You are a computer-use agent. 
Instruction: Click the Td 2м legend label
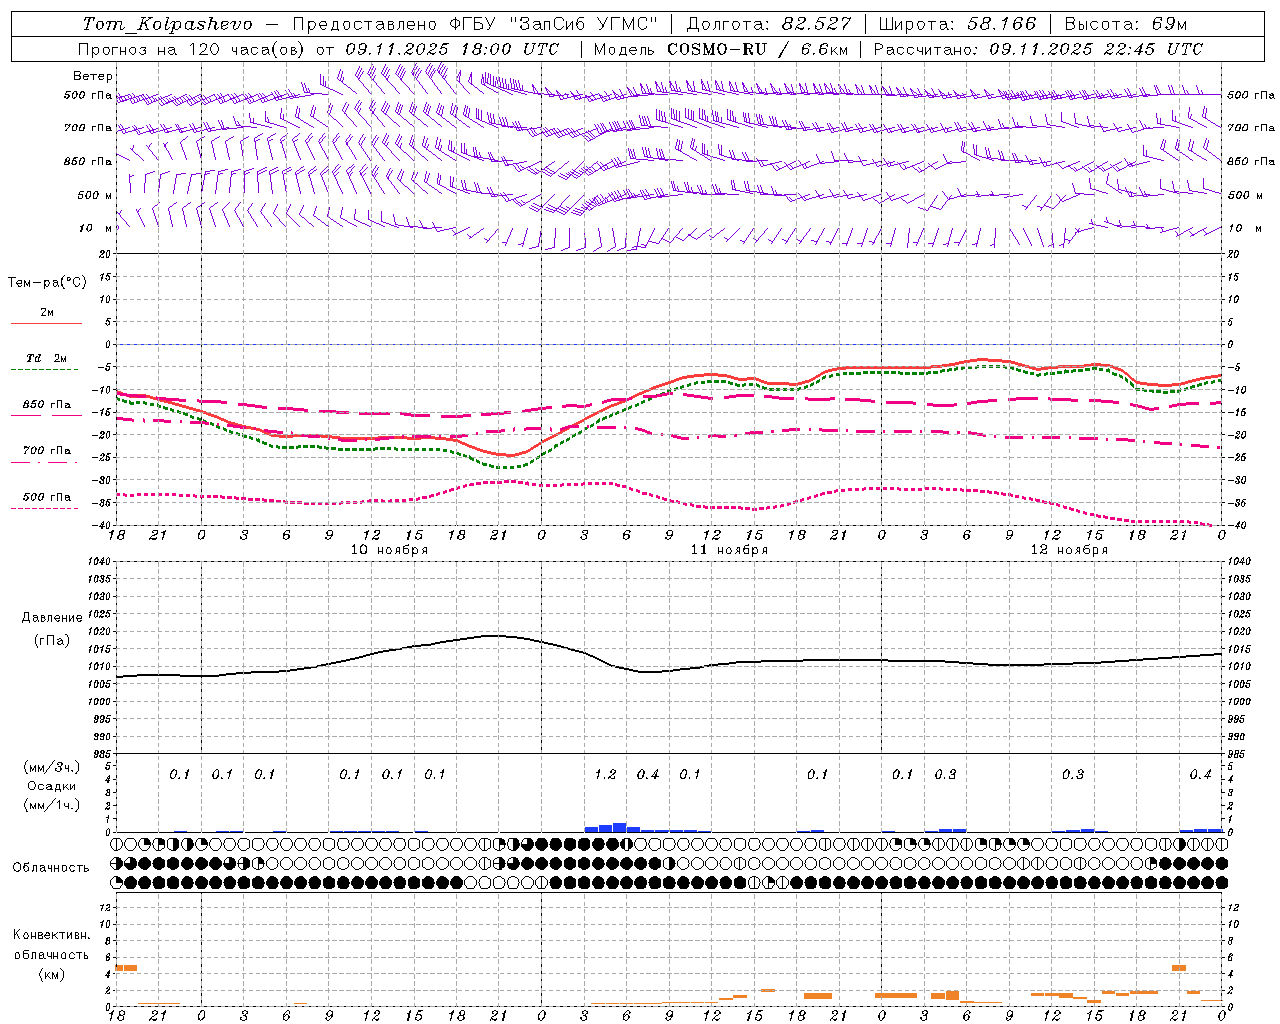[46, 358]
